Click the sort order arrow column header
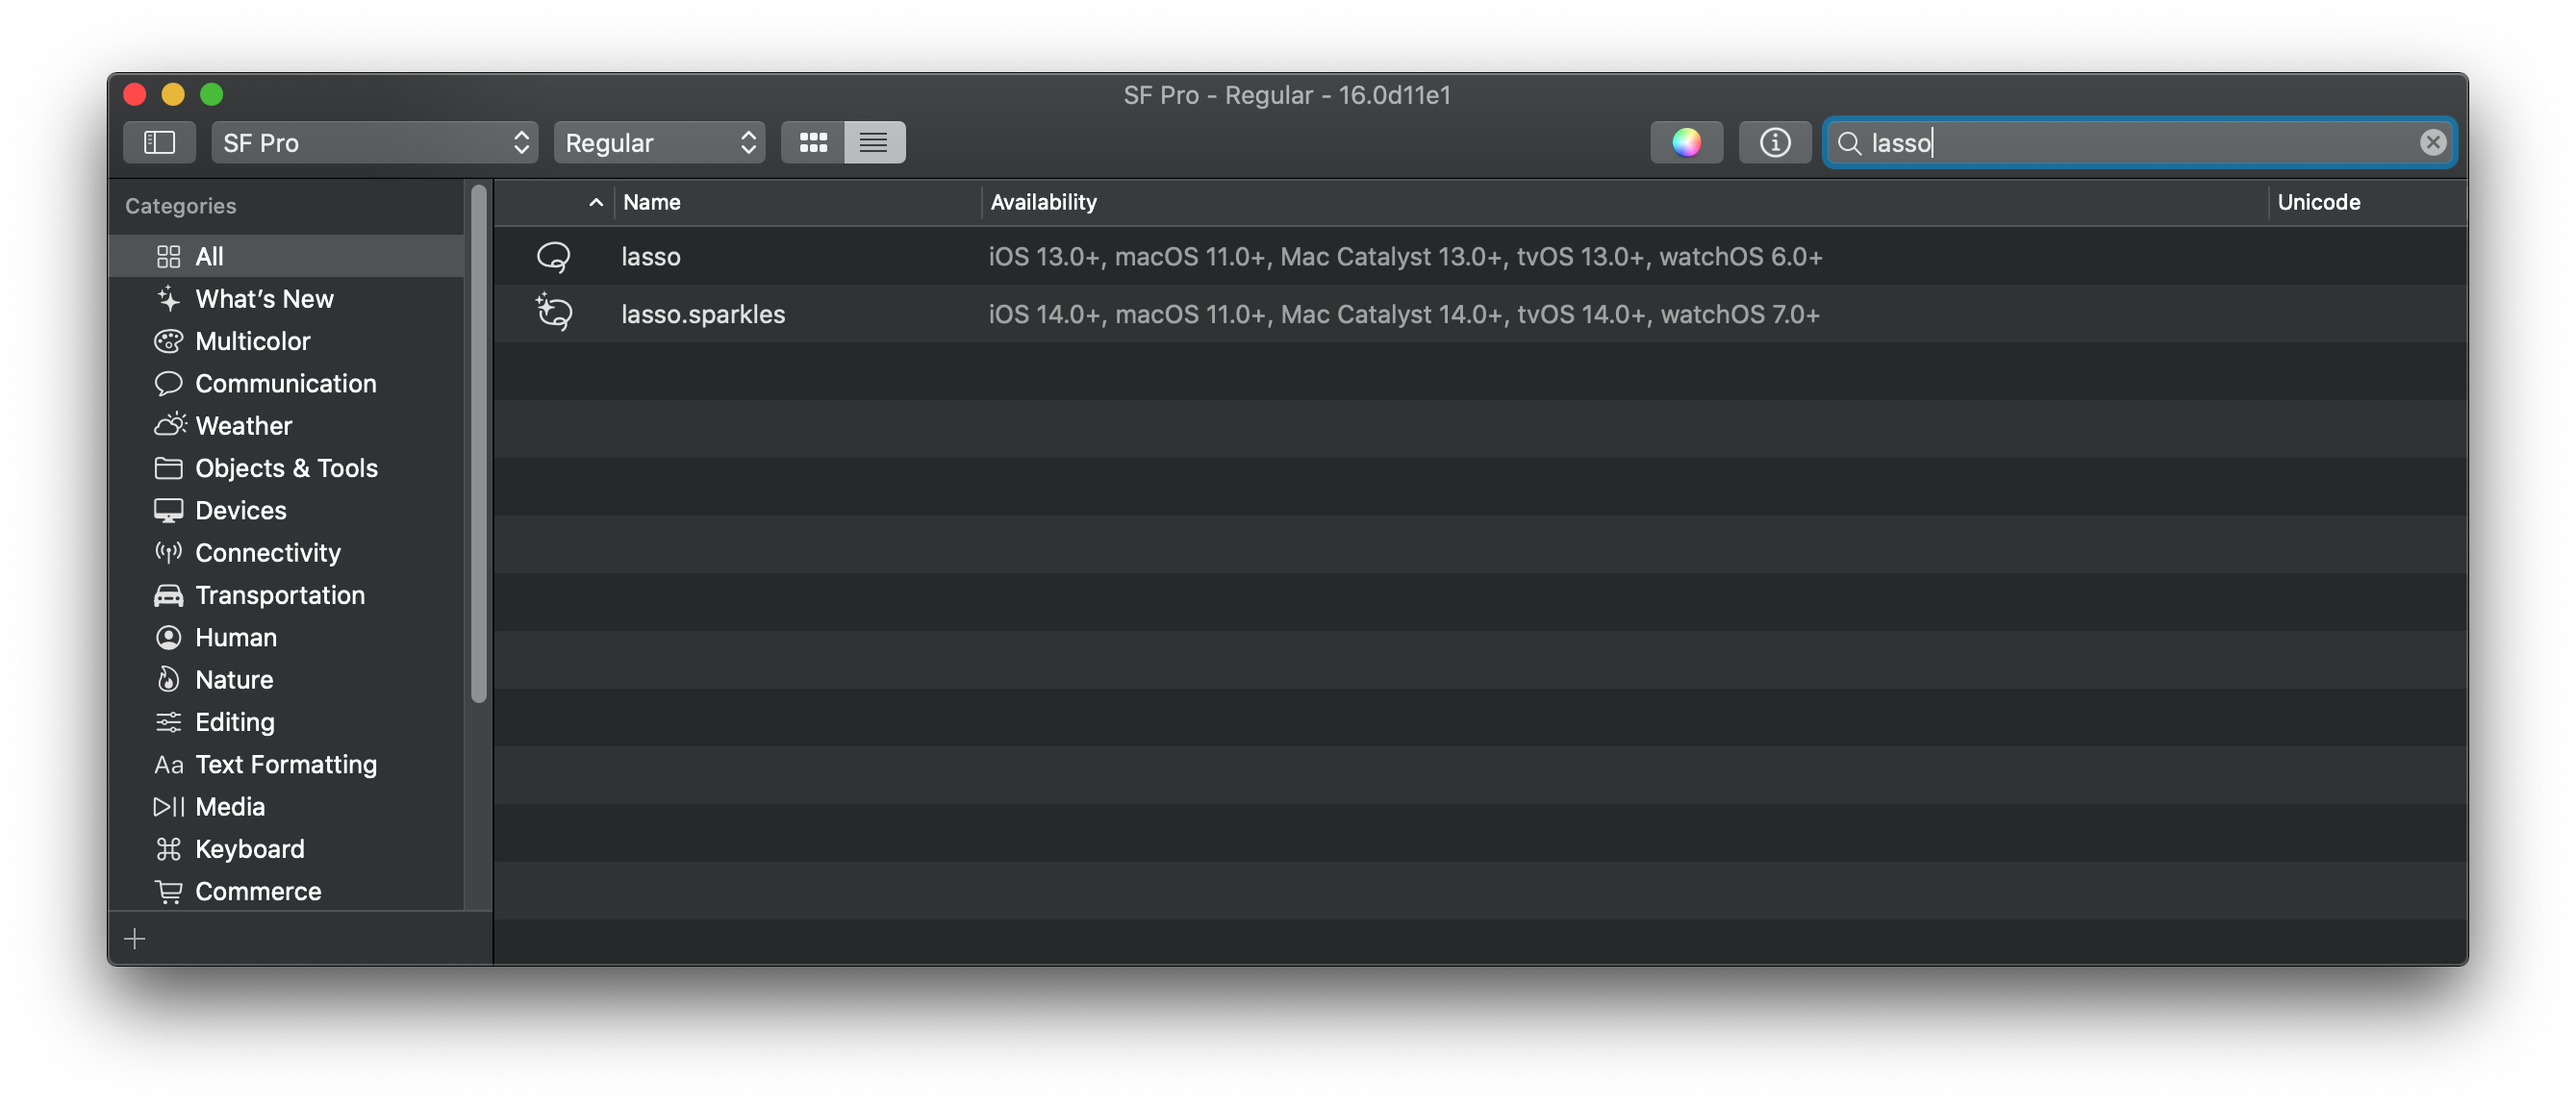Image resolution: width=2576 pixels, height=1108 pixels. [596, 202]
